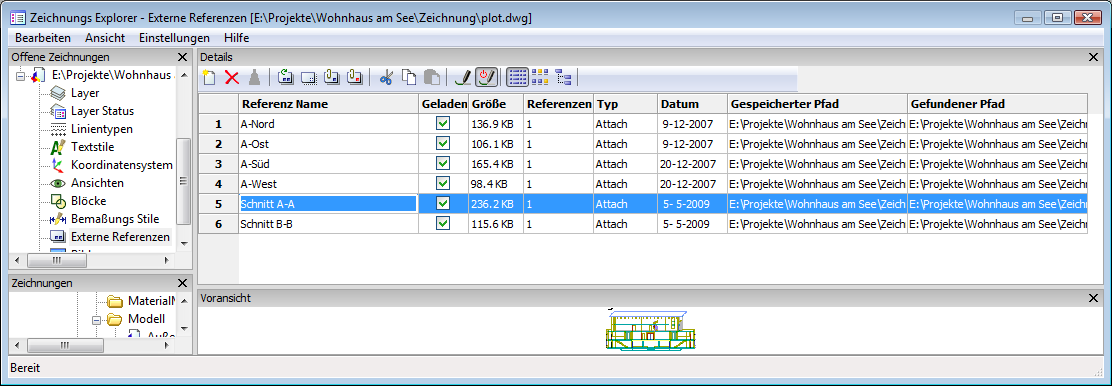Switch to the tree view mode
This screenshot has width=1112, height=386.
point(564,77)
